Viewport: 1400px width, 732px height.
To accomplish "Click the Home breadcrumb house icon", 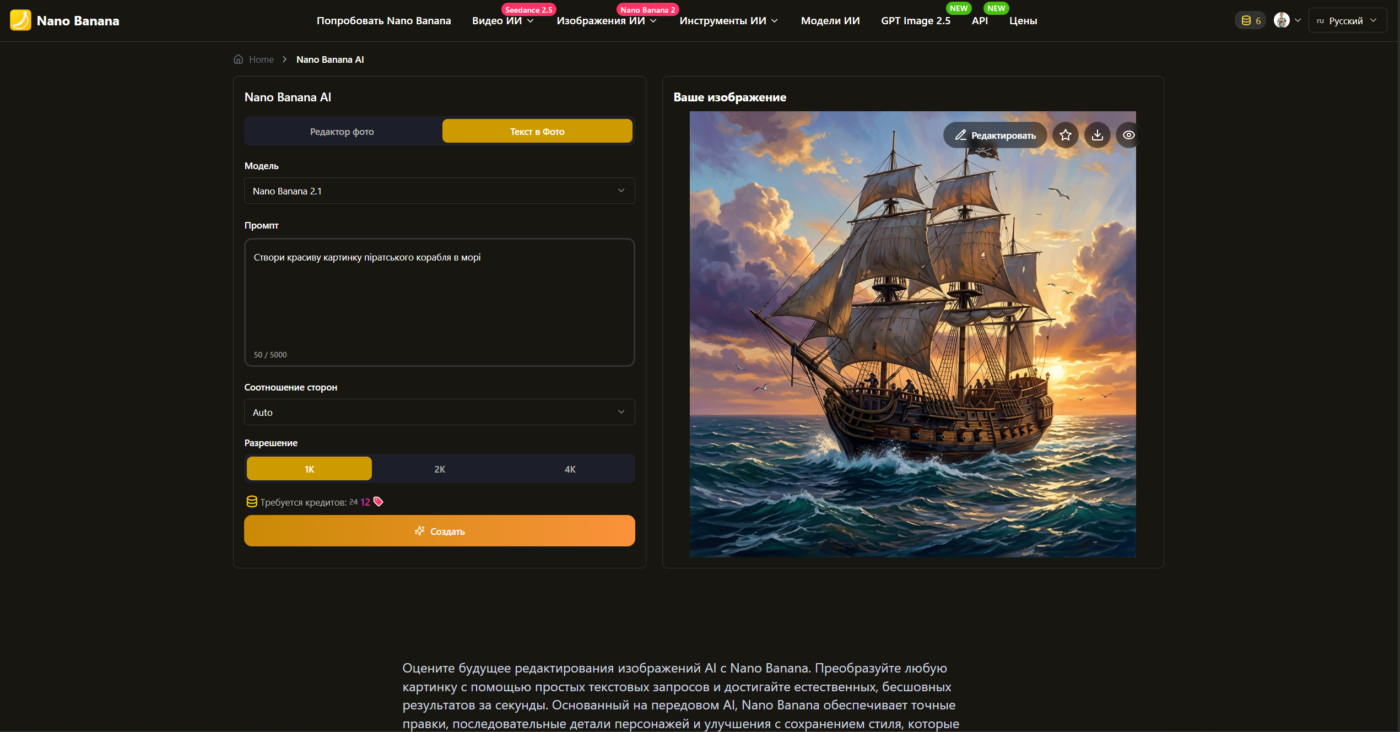I will click(238, 60).
